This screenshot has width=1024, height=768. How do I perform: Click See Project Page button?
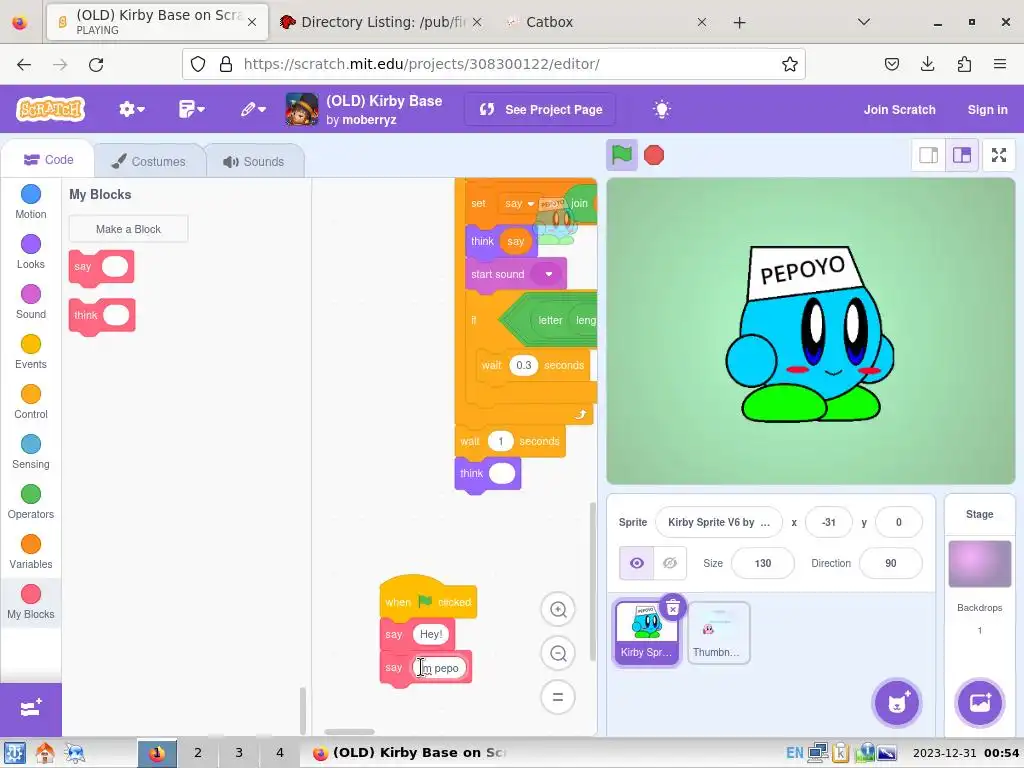click(x=541, y=110)
